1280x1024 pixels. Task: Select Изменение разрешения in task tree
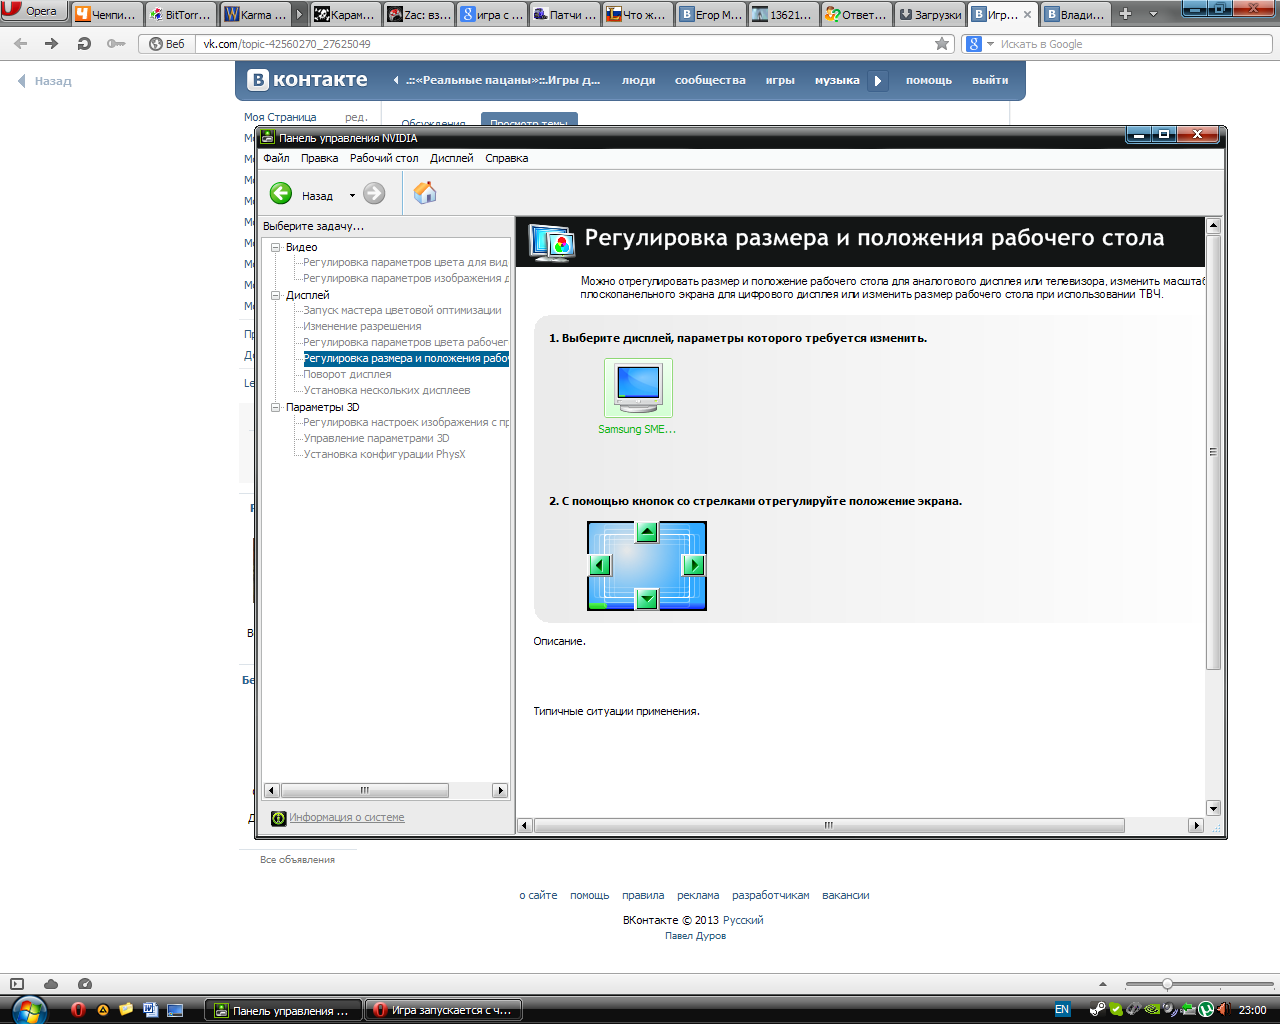click(362, 326)
